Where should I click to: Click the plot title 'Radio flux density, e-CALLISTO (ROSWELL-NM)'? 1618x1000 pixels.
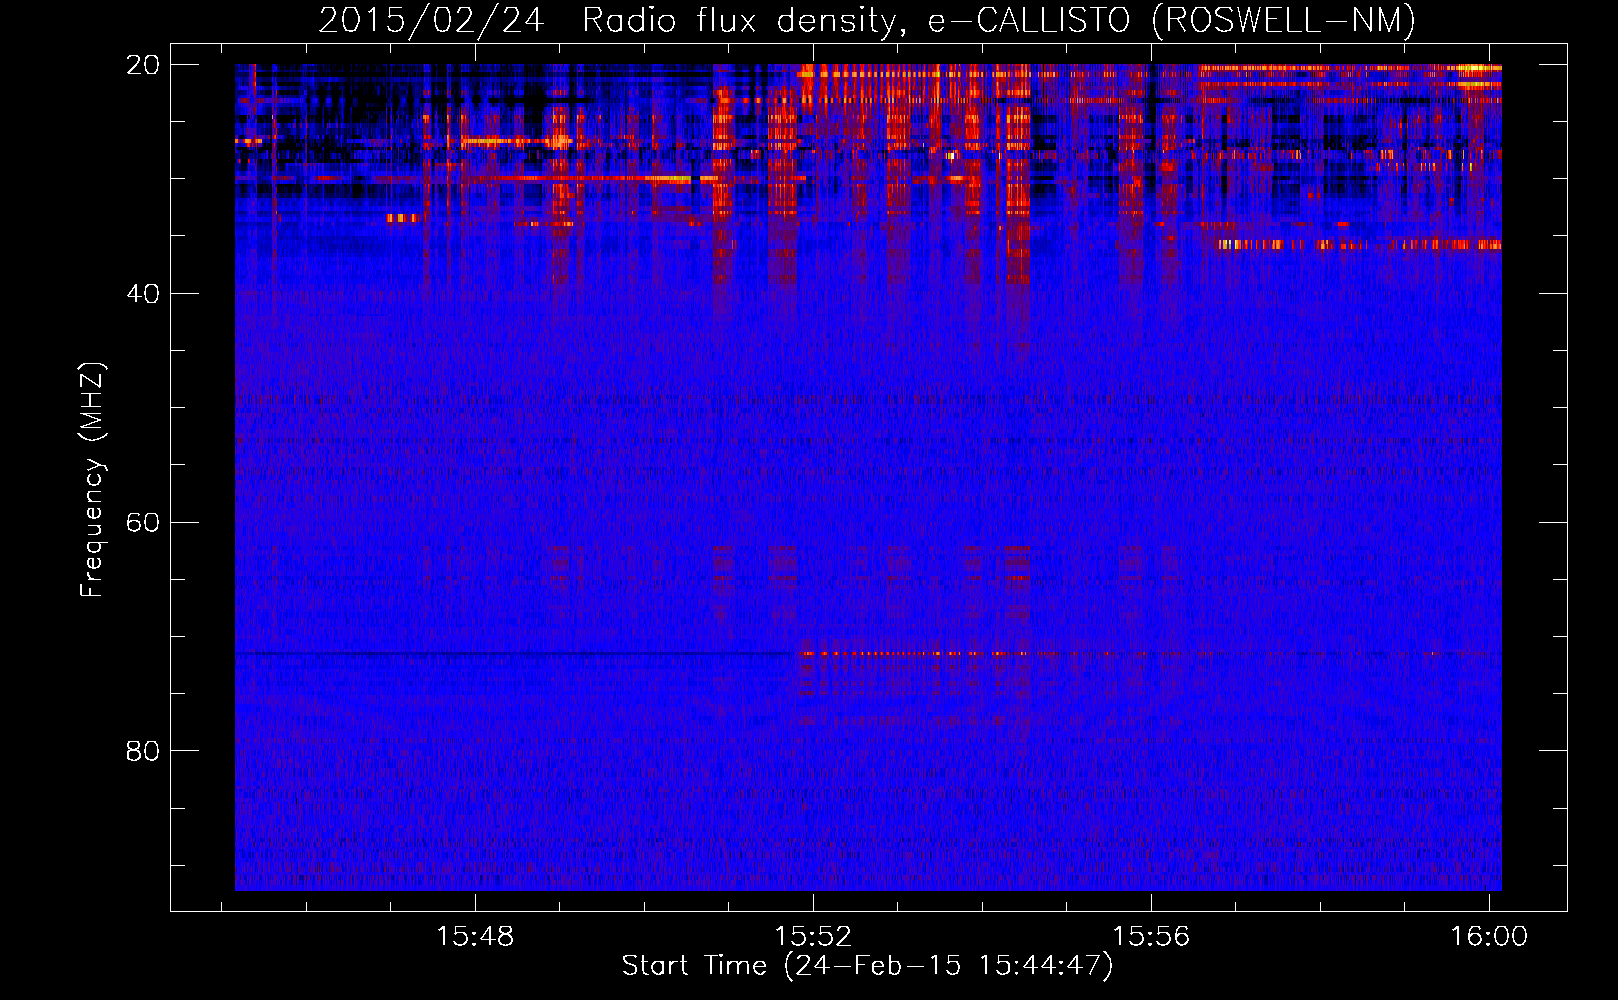[x=998, y=20]
